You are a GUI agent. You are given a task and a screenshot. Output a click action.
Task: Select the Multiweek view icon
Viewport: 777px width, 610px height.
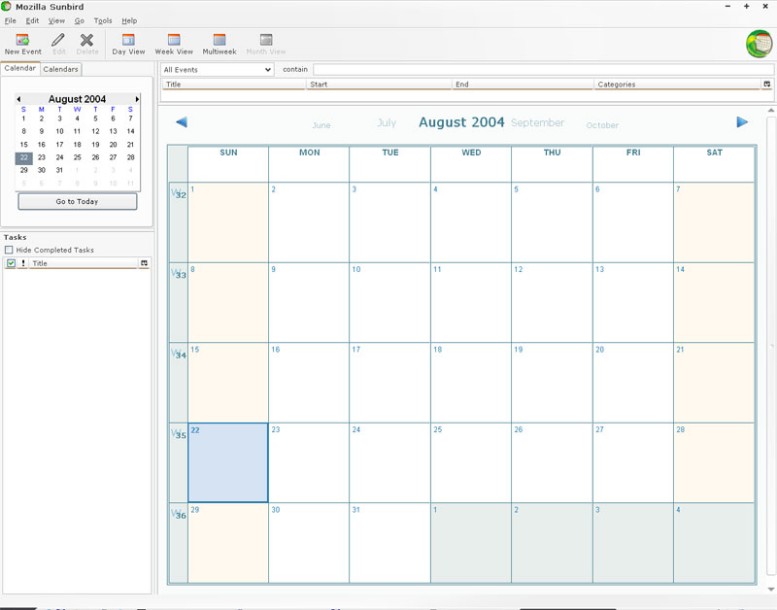point(219,43)
